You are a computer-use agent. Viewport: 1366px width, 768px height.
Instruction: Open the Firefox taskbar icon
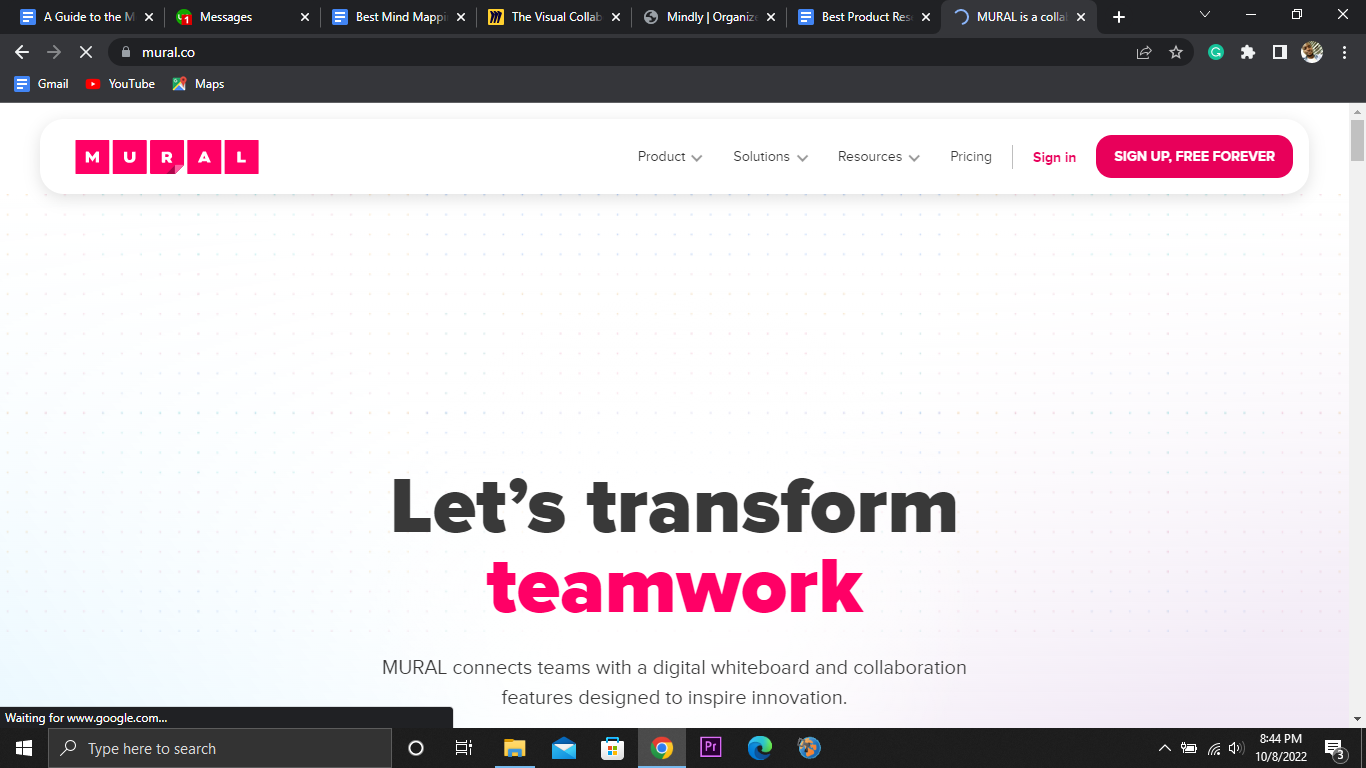(809, 748)
